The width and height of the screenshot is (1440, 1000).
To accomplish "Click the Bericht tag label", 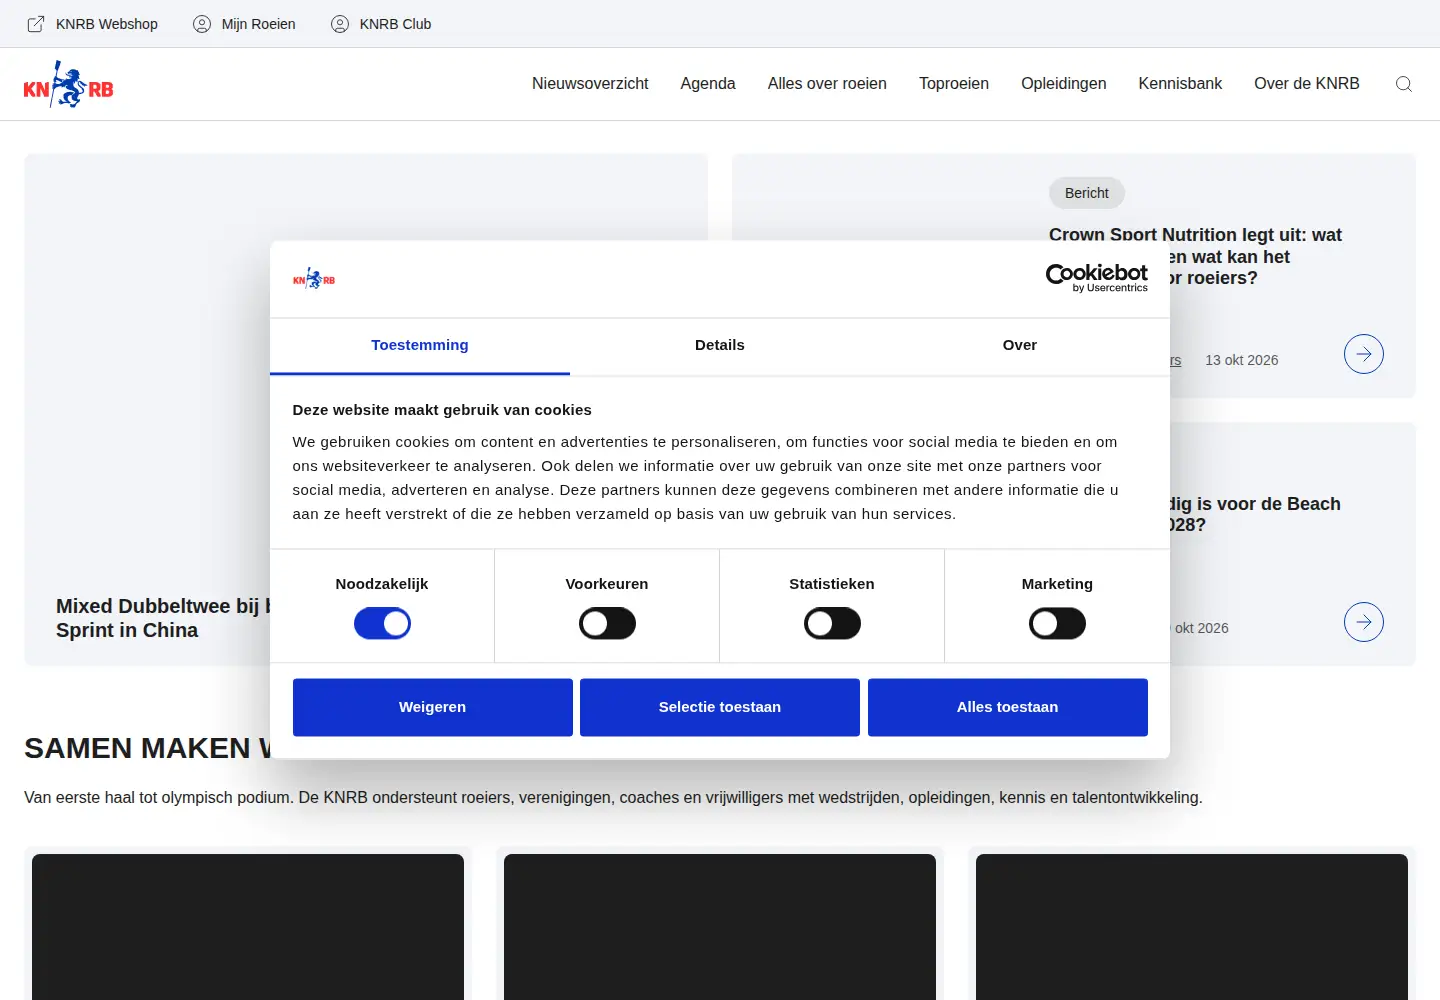I will (1087, 193).
